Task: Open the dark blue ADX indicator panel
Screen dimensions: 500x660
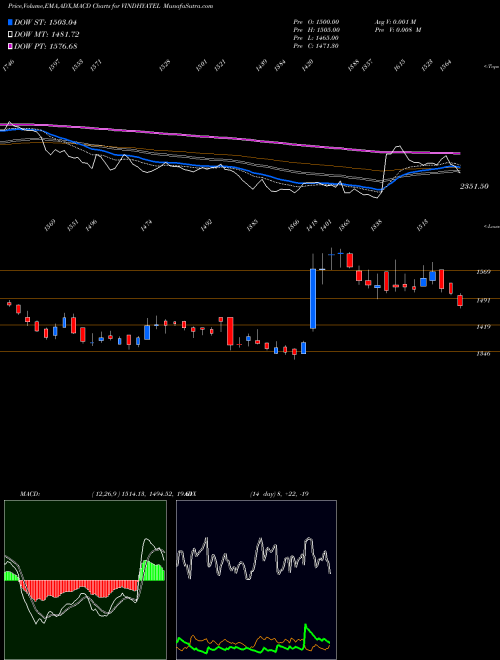Action: [256, 580]
